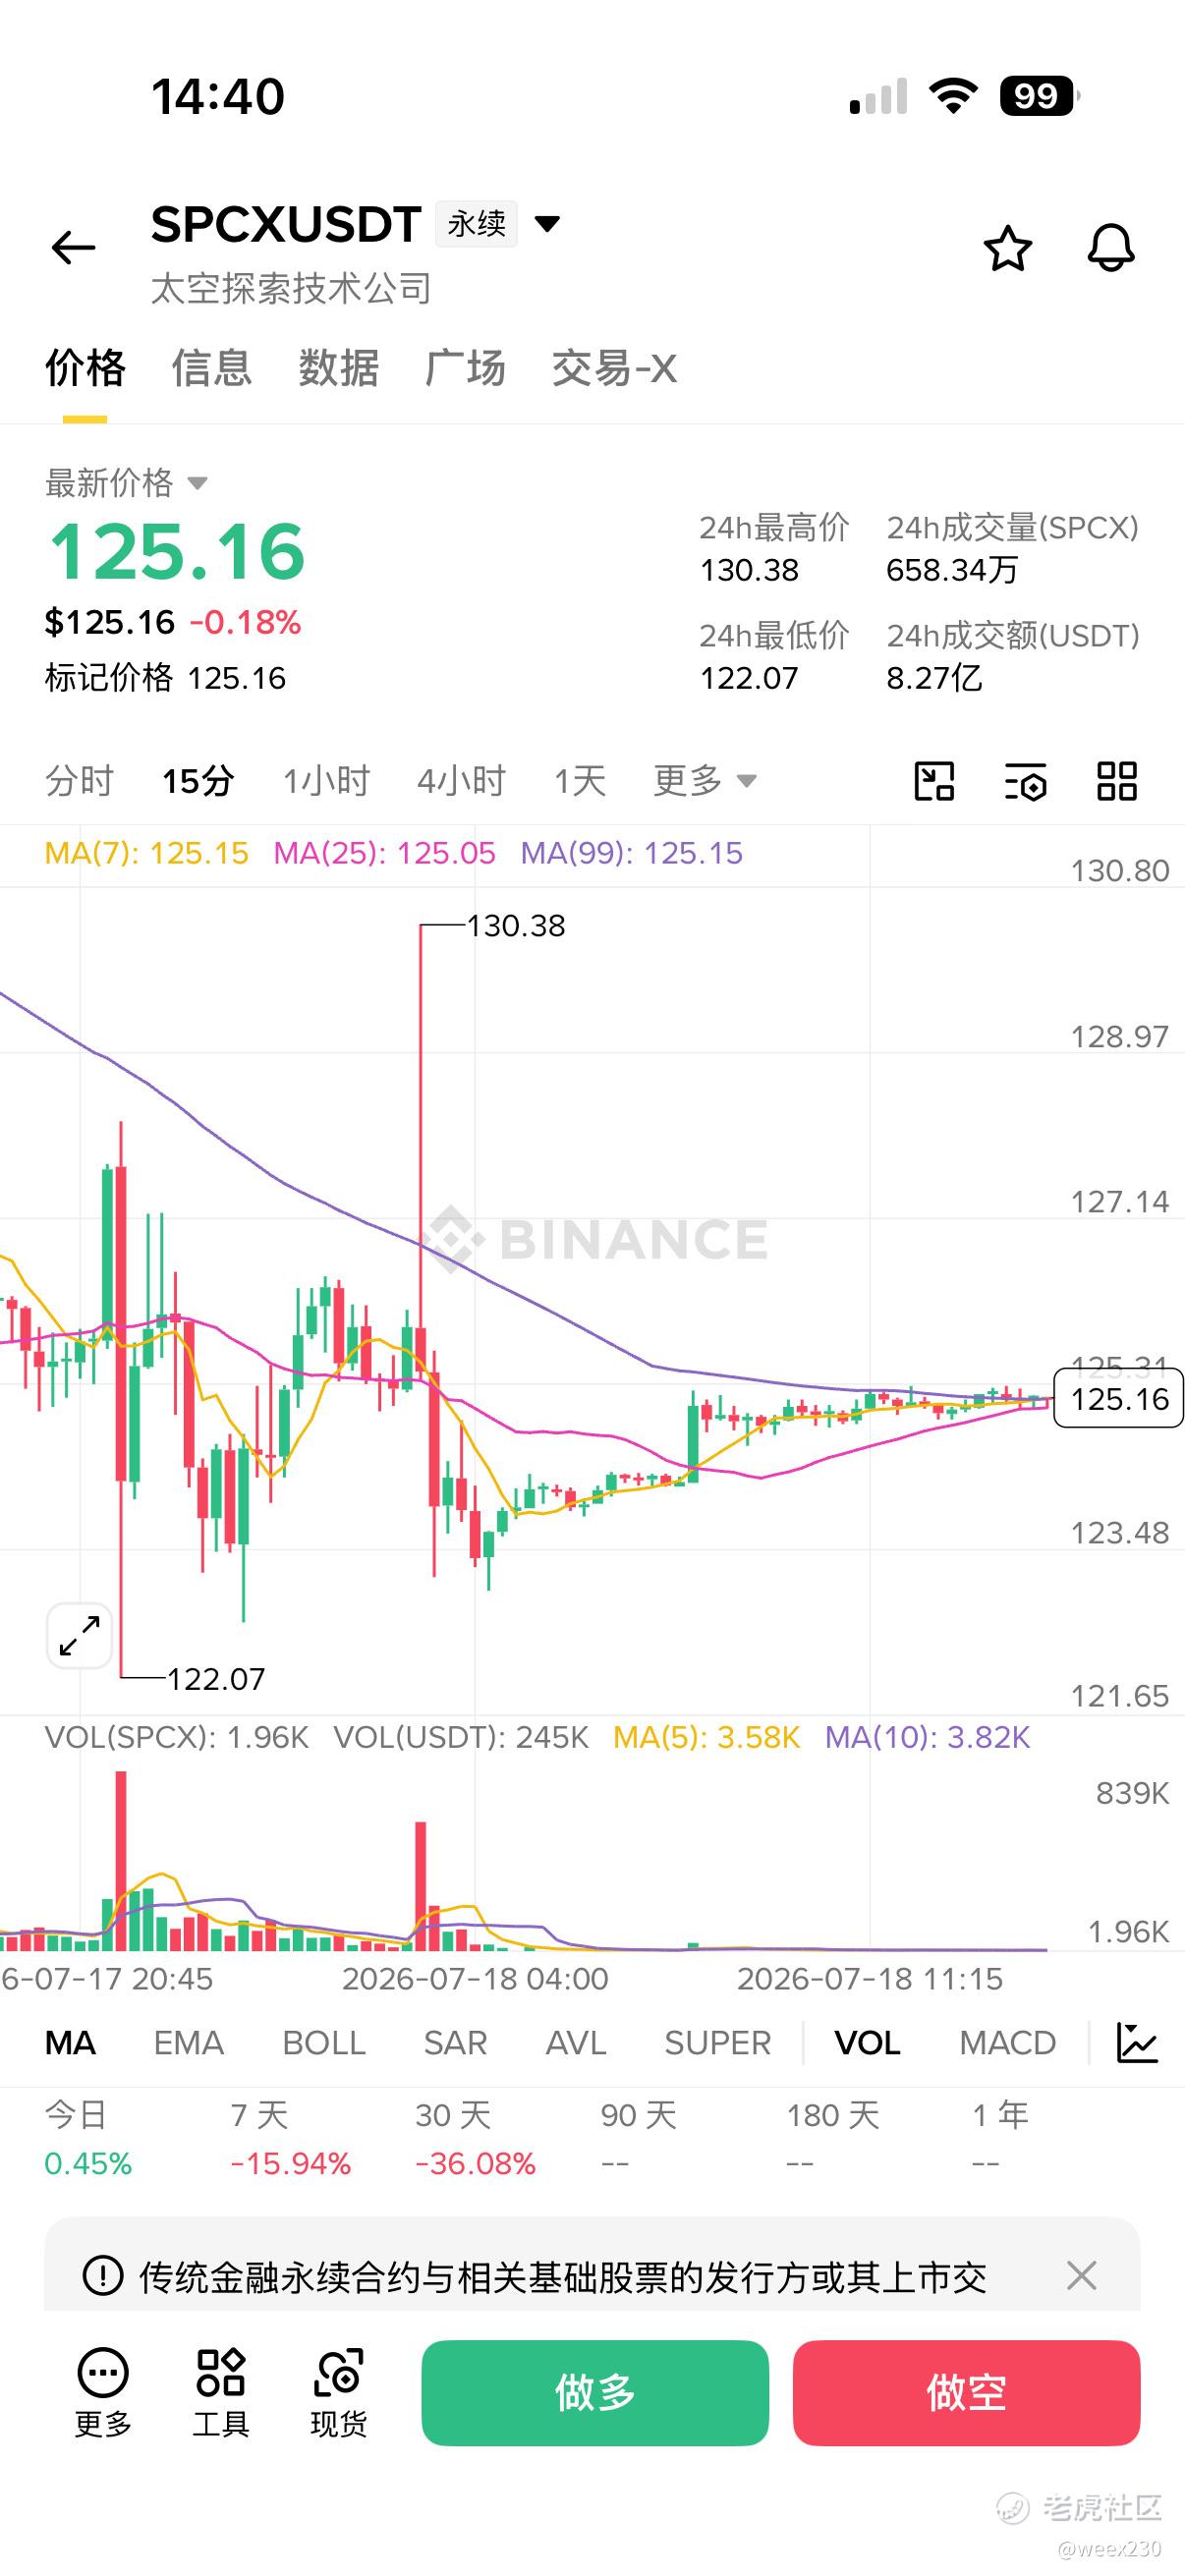Open the 现货 spot trading icon

[x=338, y=2393]
